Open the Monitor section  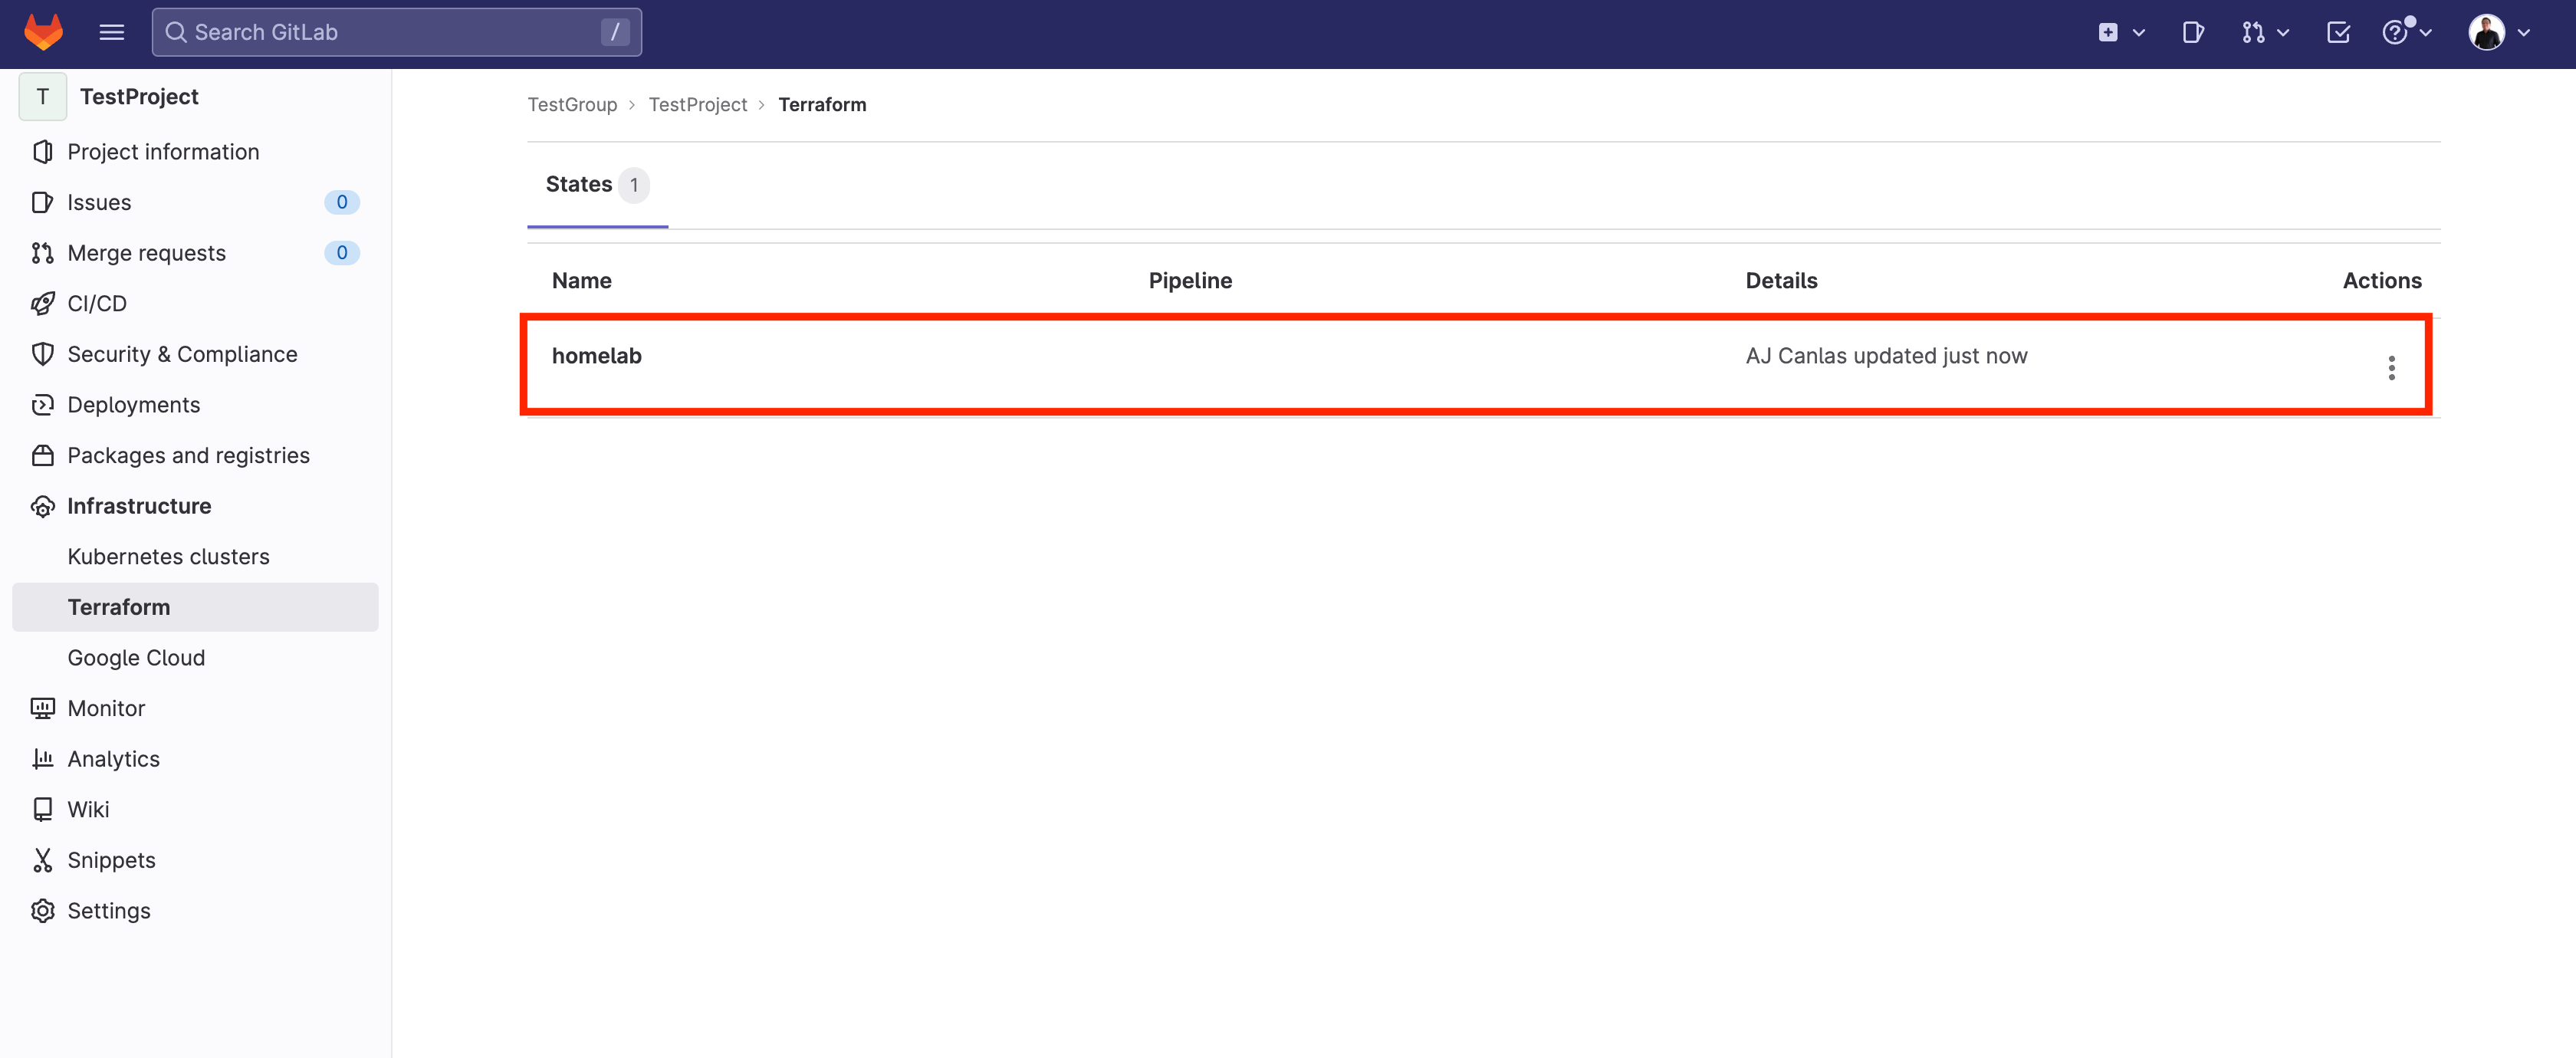pyautogui.click(x=105, y=708)
